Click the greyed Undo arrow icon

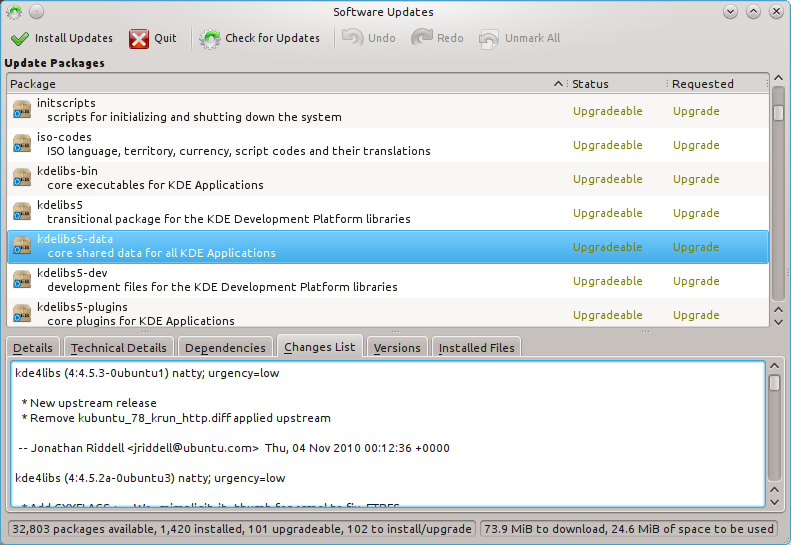point(353,38)
